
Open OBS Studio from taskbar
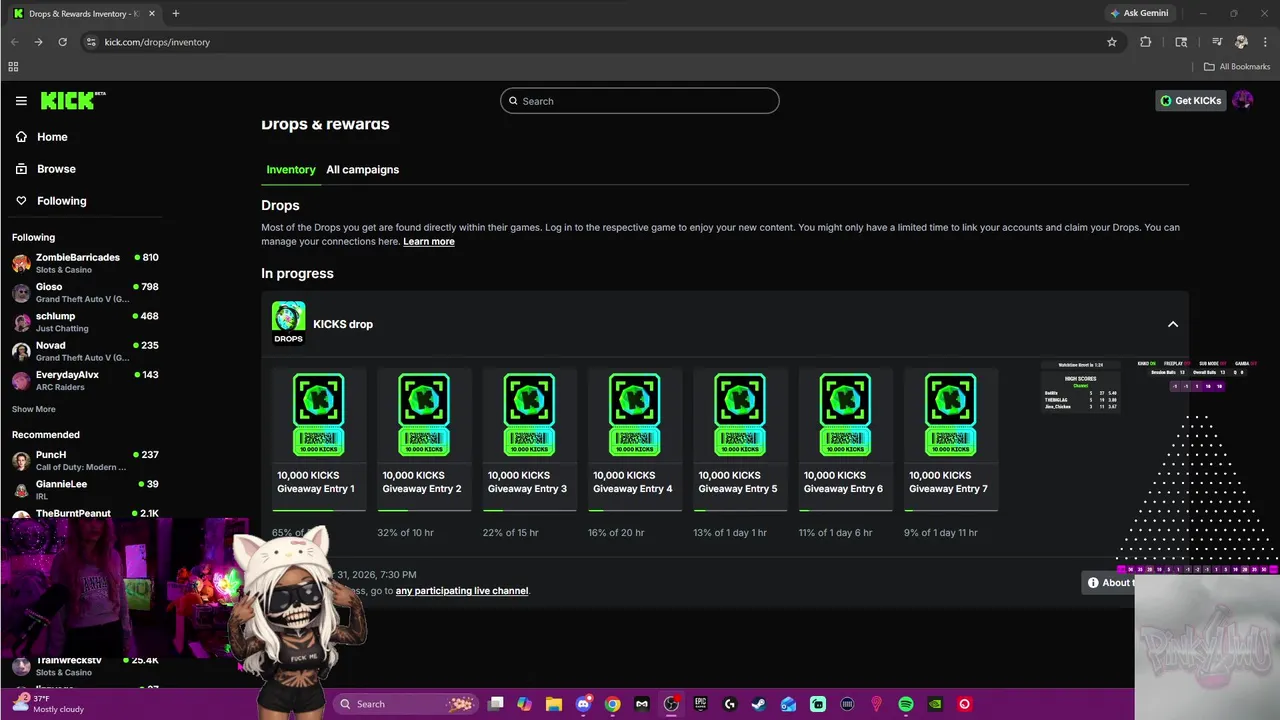click(671, 704)
